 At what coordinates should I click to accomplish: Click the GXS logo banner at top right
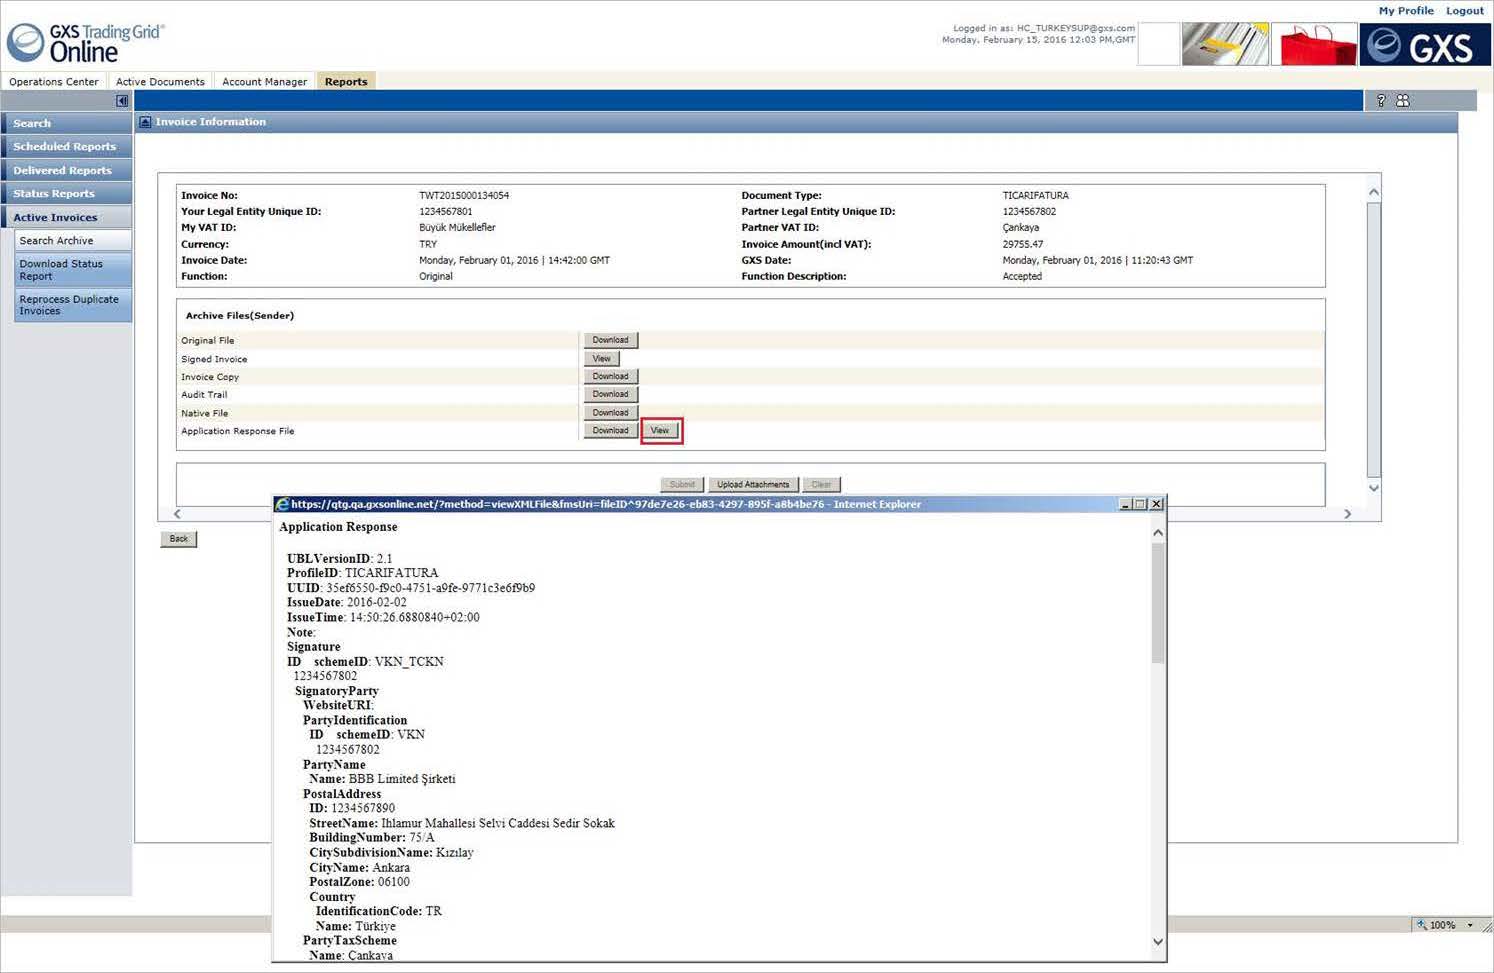[x=1425, y=44]
